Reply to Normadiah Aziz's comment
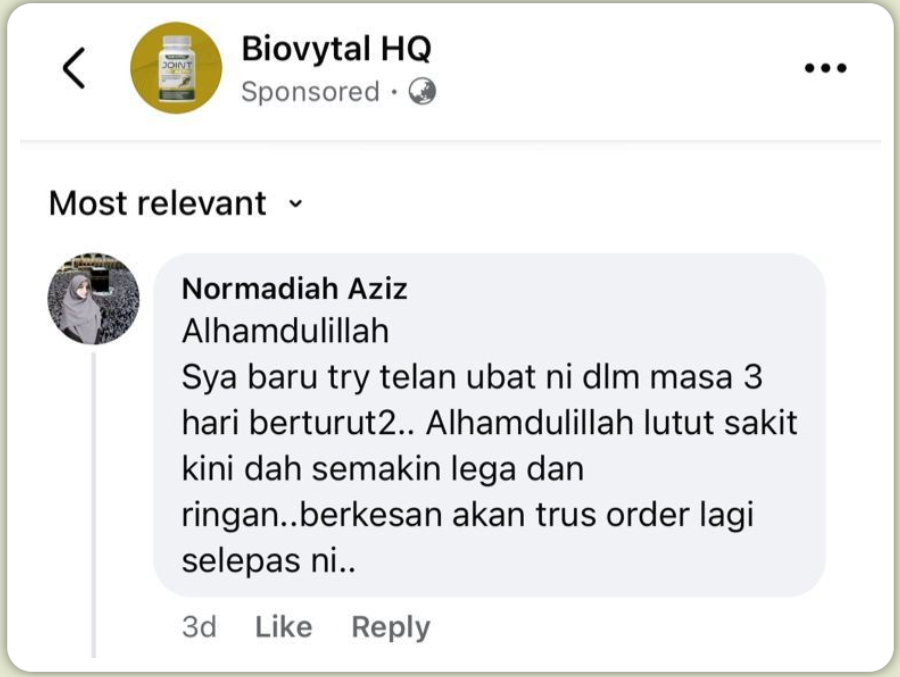The height and width of the screenshot is (677, 900). 391,627
